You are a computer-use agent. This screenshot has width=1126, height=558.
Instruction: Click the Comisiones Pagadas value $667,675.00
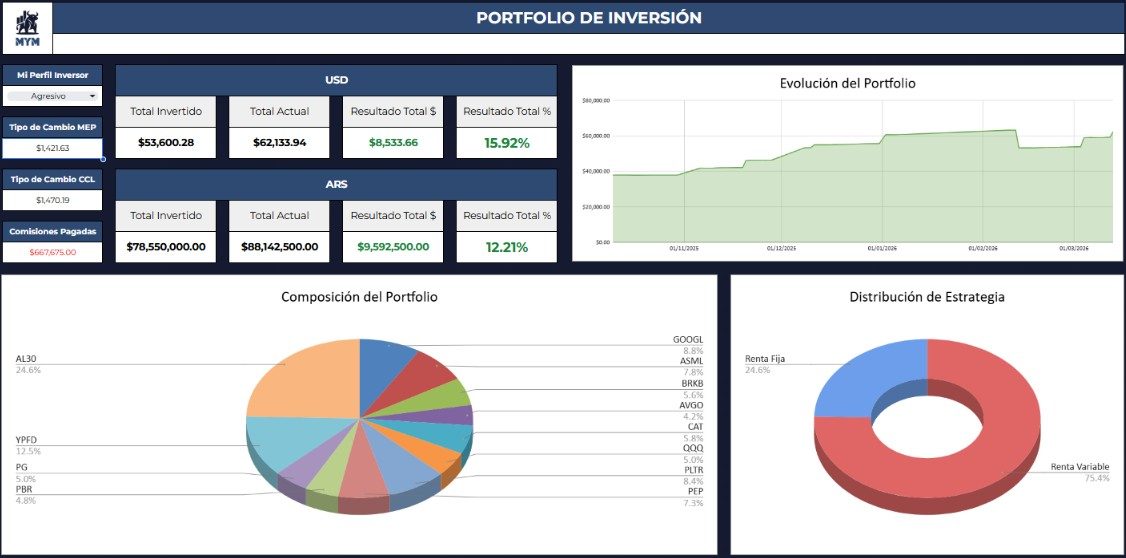(52, 252)
